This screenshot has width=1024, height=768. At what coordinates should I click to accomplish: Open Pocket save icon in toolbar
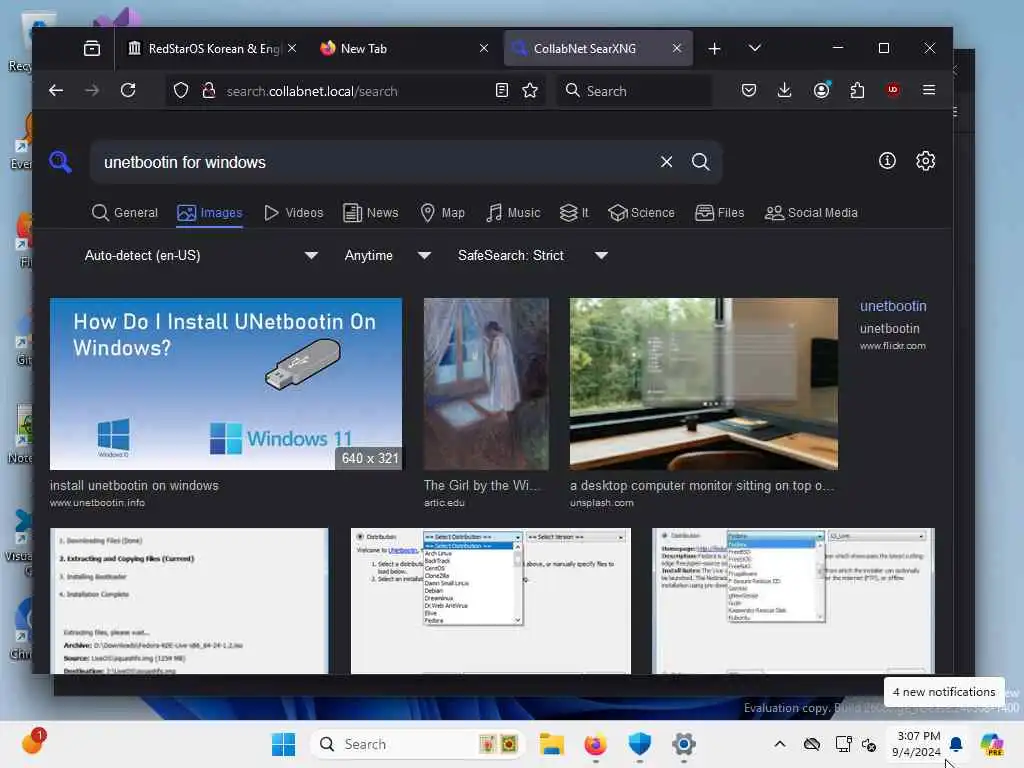[749, 90]
